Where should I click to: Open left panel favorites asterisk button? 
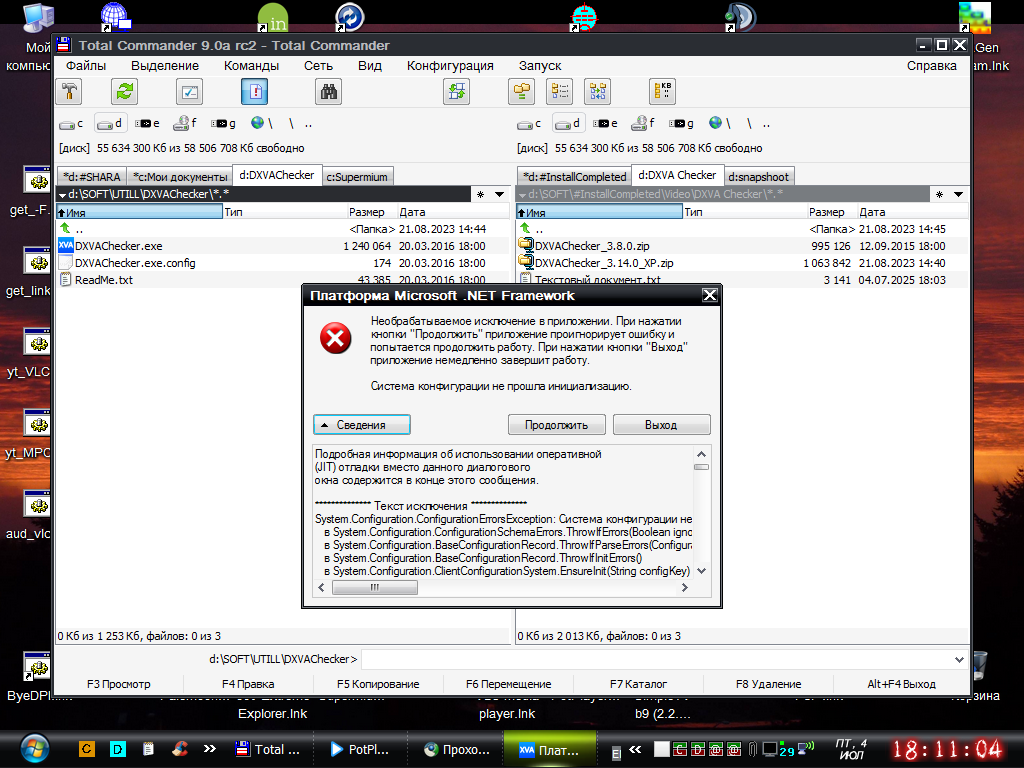click(481, 195)
